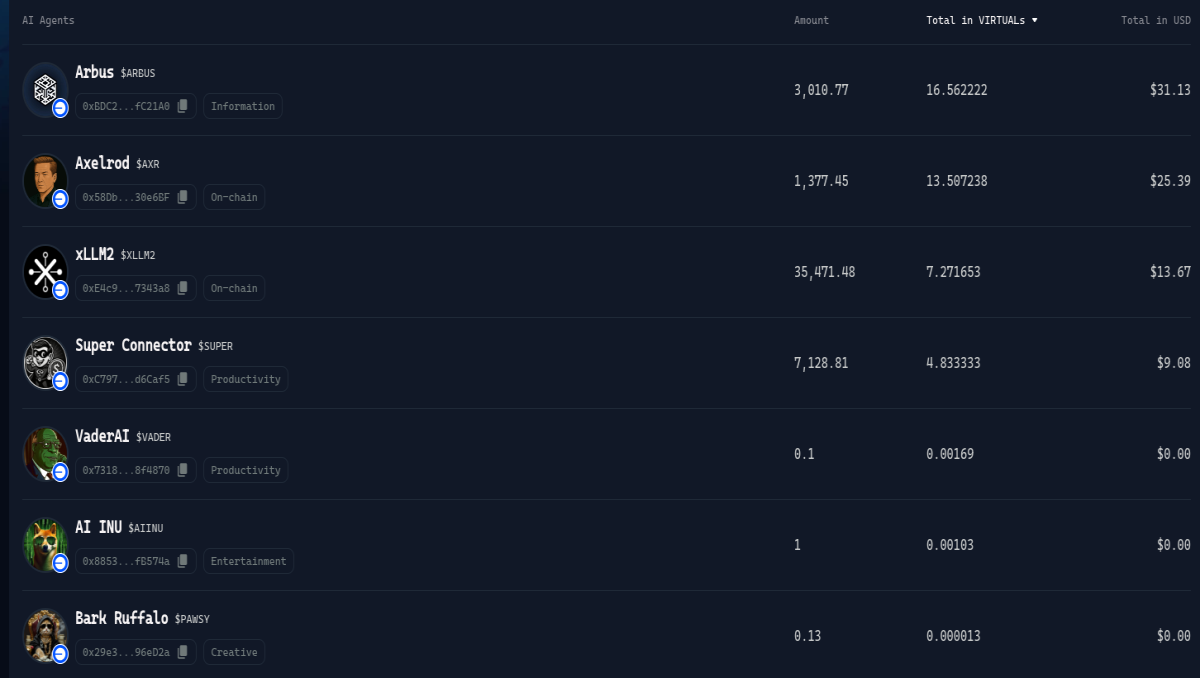
Task: Sort by Total in VIRTUALs arrow
Action: coord(1034,20)
